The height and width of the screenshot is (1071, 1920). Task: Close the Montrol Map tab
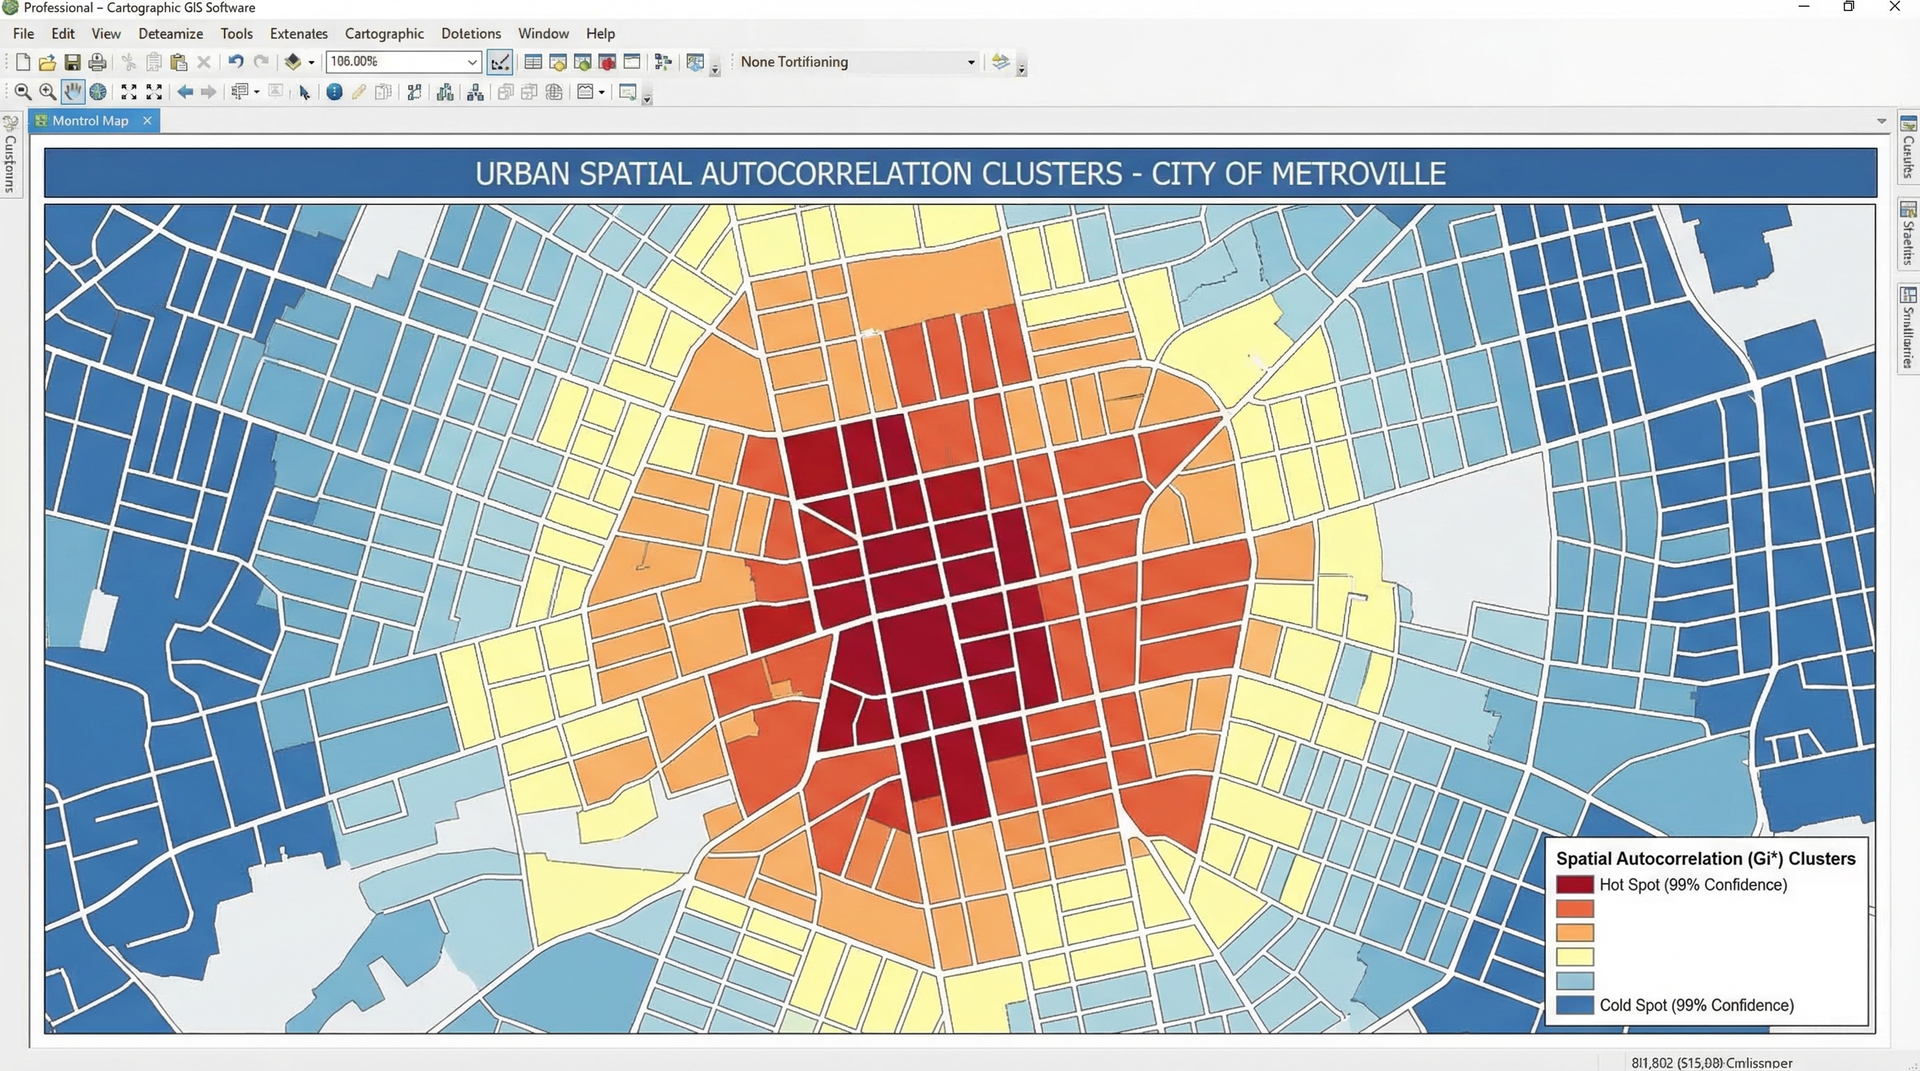(x=147, y=120)
